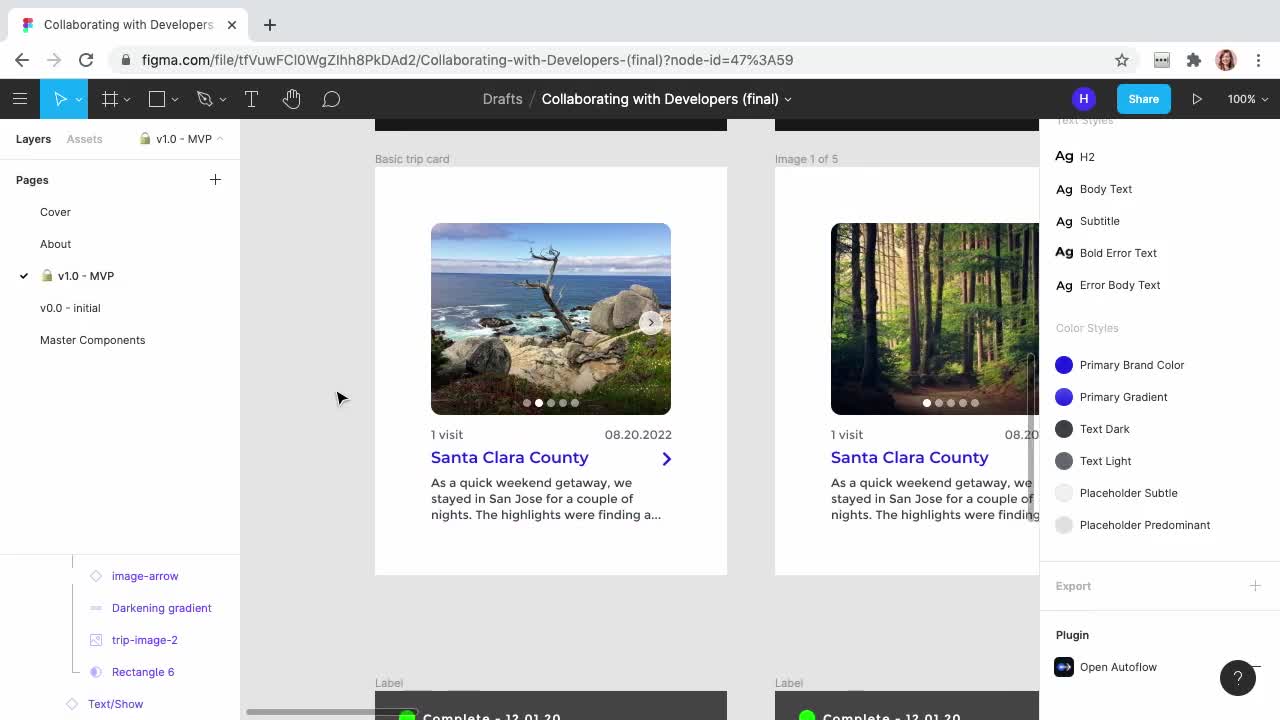Click the Primary Brand Color swatch
The image size is (1280, 720).
pyautogui.click(x=1064, y=365)
